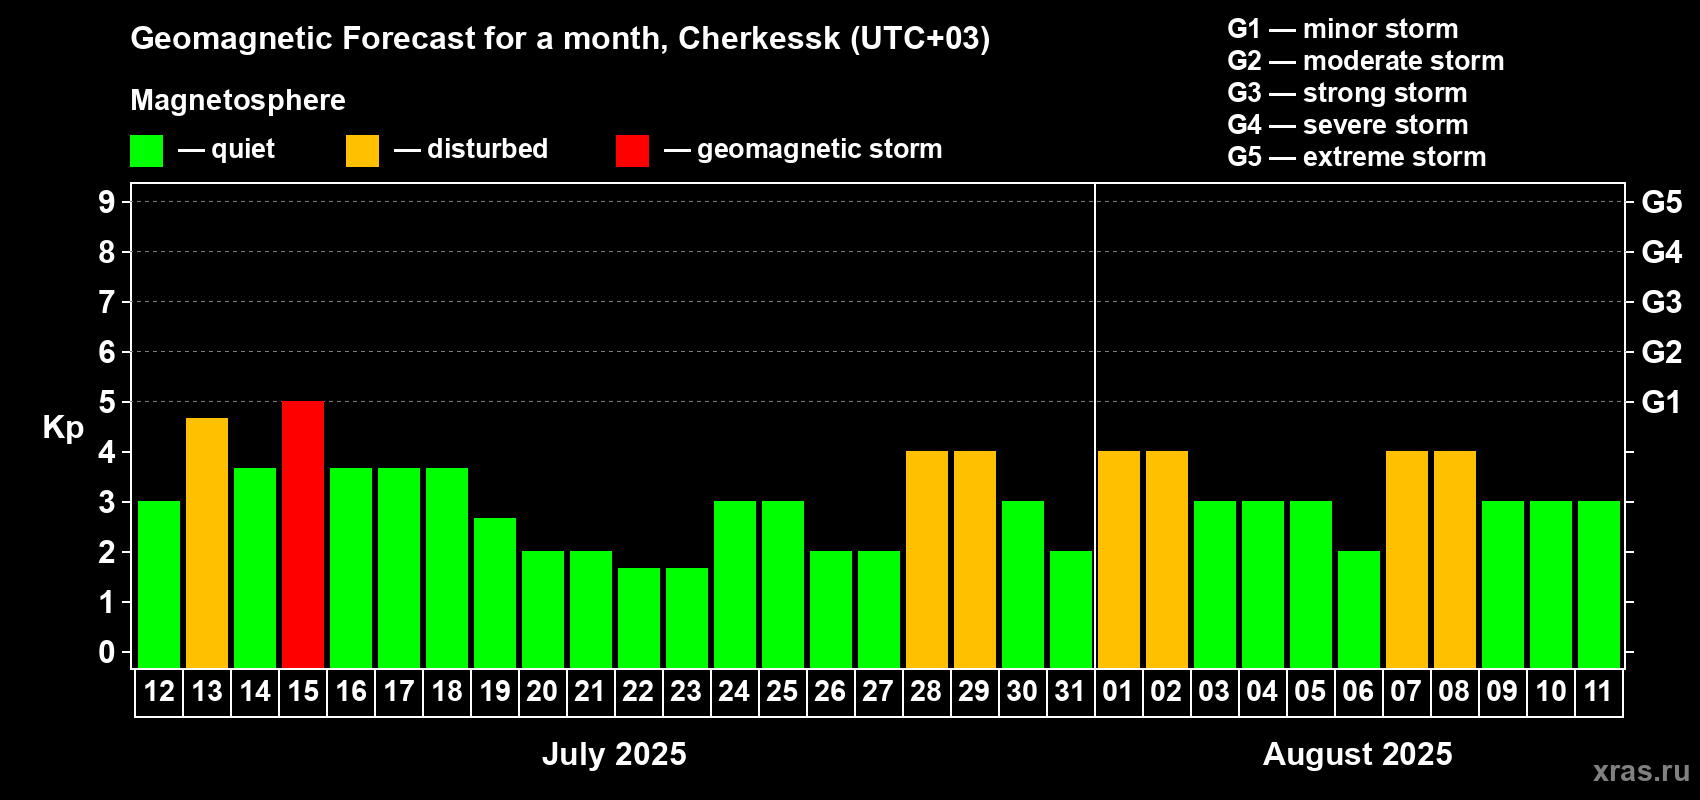Click the green quiet legend swatch
Viewport: 1700px width, 800px height.
click(x=146, y=151)
